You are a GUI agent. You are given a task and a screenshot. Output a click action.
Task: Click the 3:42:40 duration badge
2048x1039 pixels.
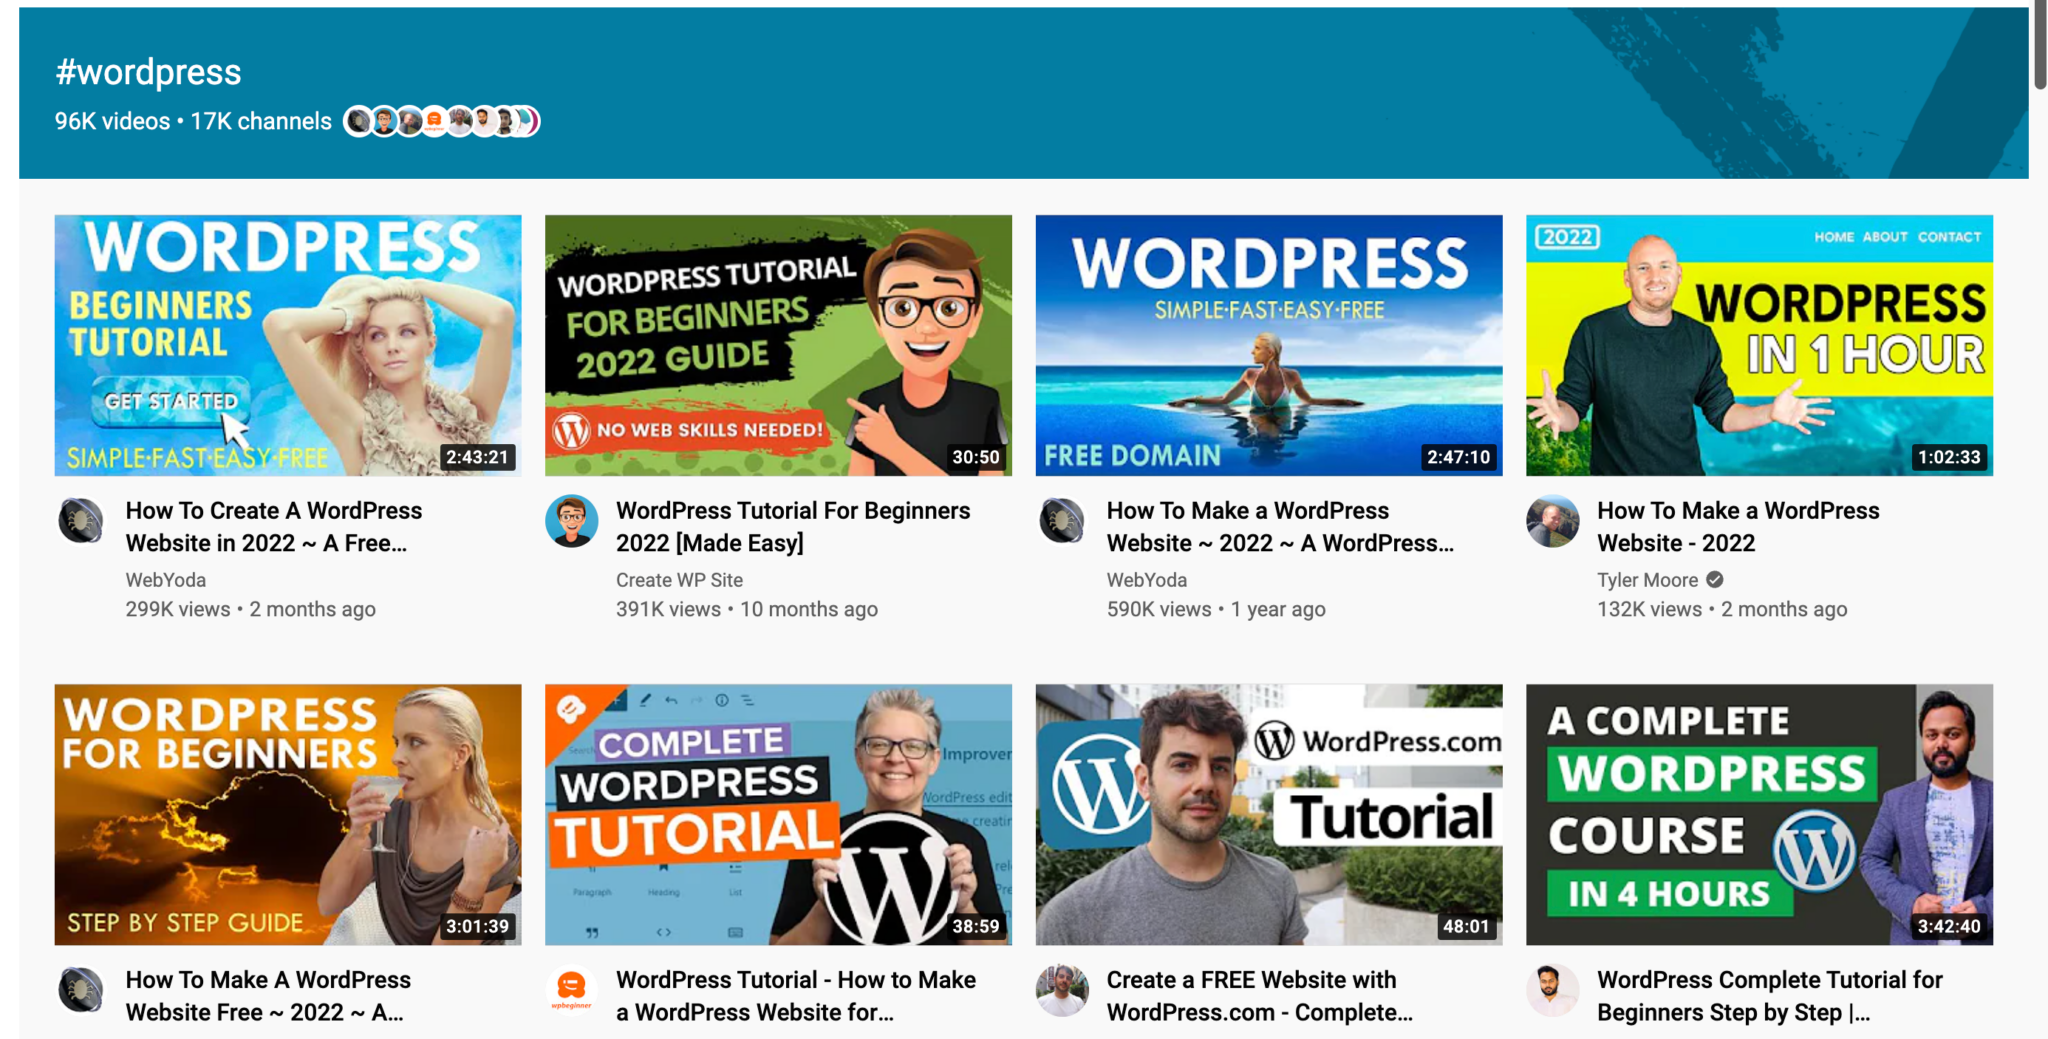[1949, 926]
